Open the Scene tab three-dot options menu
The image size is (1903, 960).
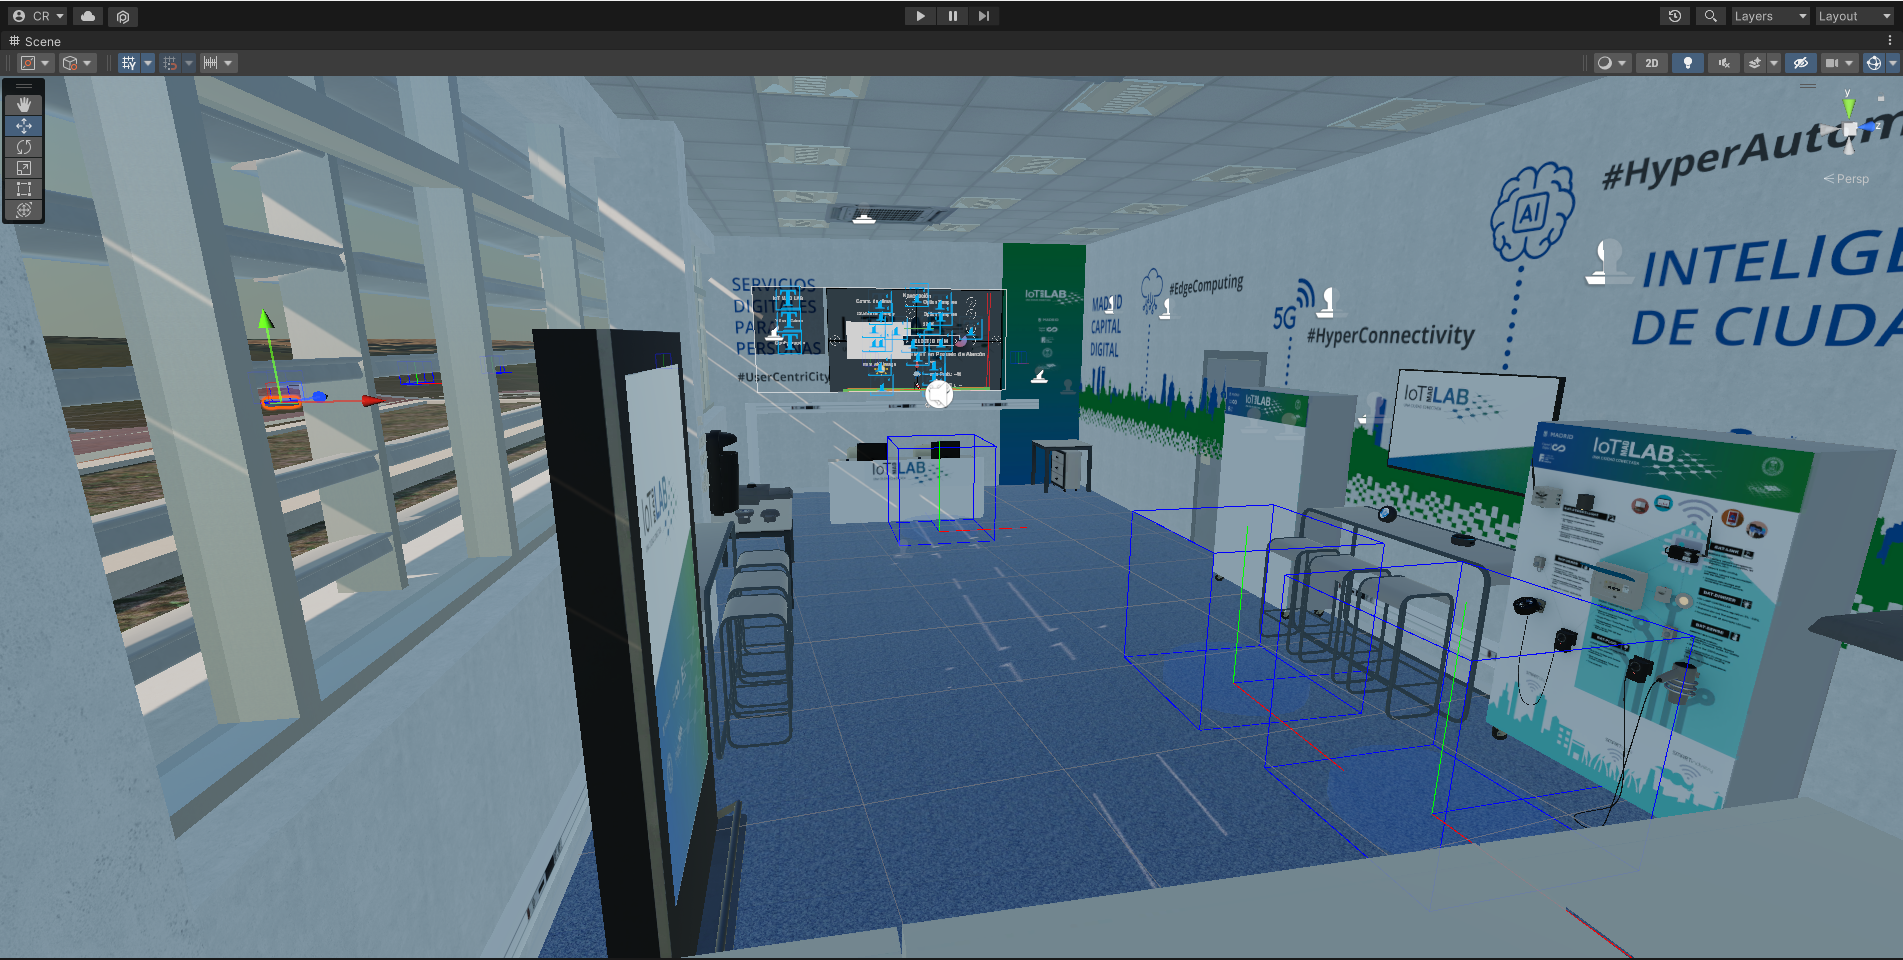(x=1889, y=41)
